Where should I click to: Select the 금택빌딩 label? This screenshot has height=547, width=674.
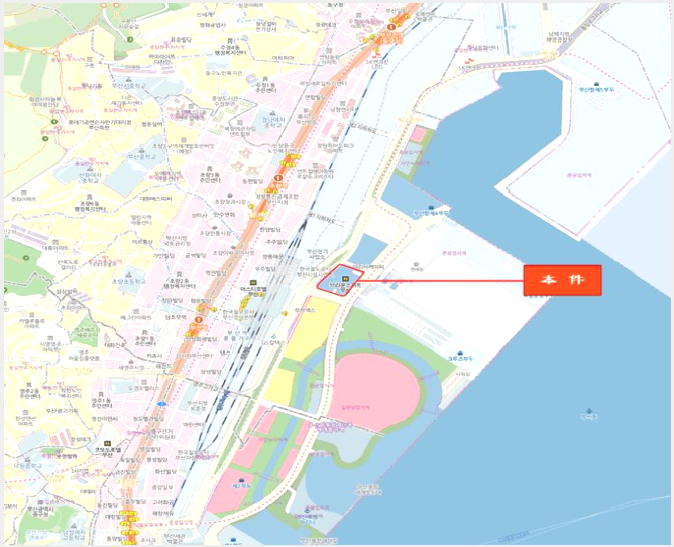tap(196, 256)
